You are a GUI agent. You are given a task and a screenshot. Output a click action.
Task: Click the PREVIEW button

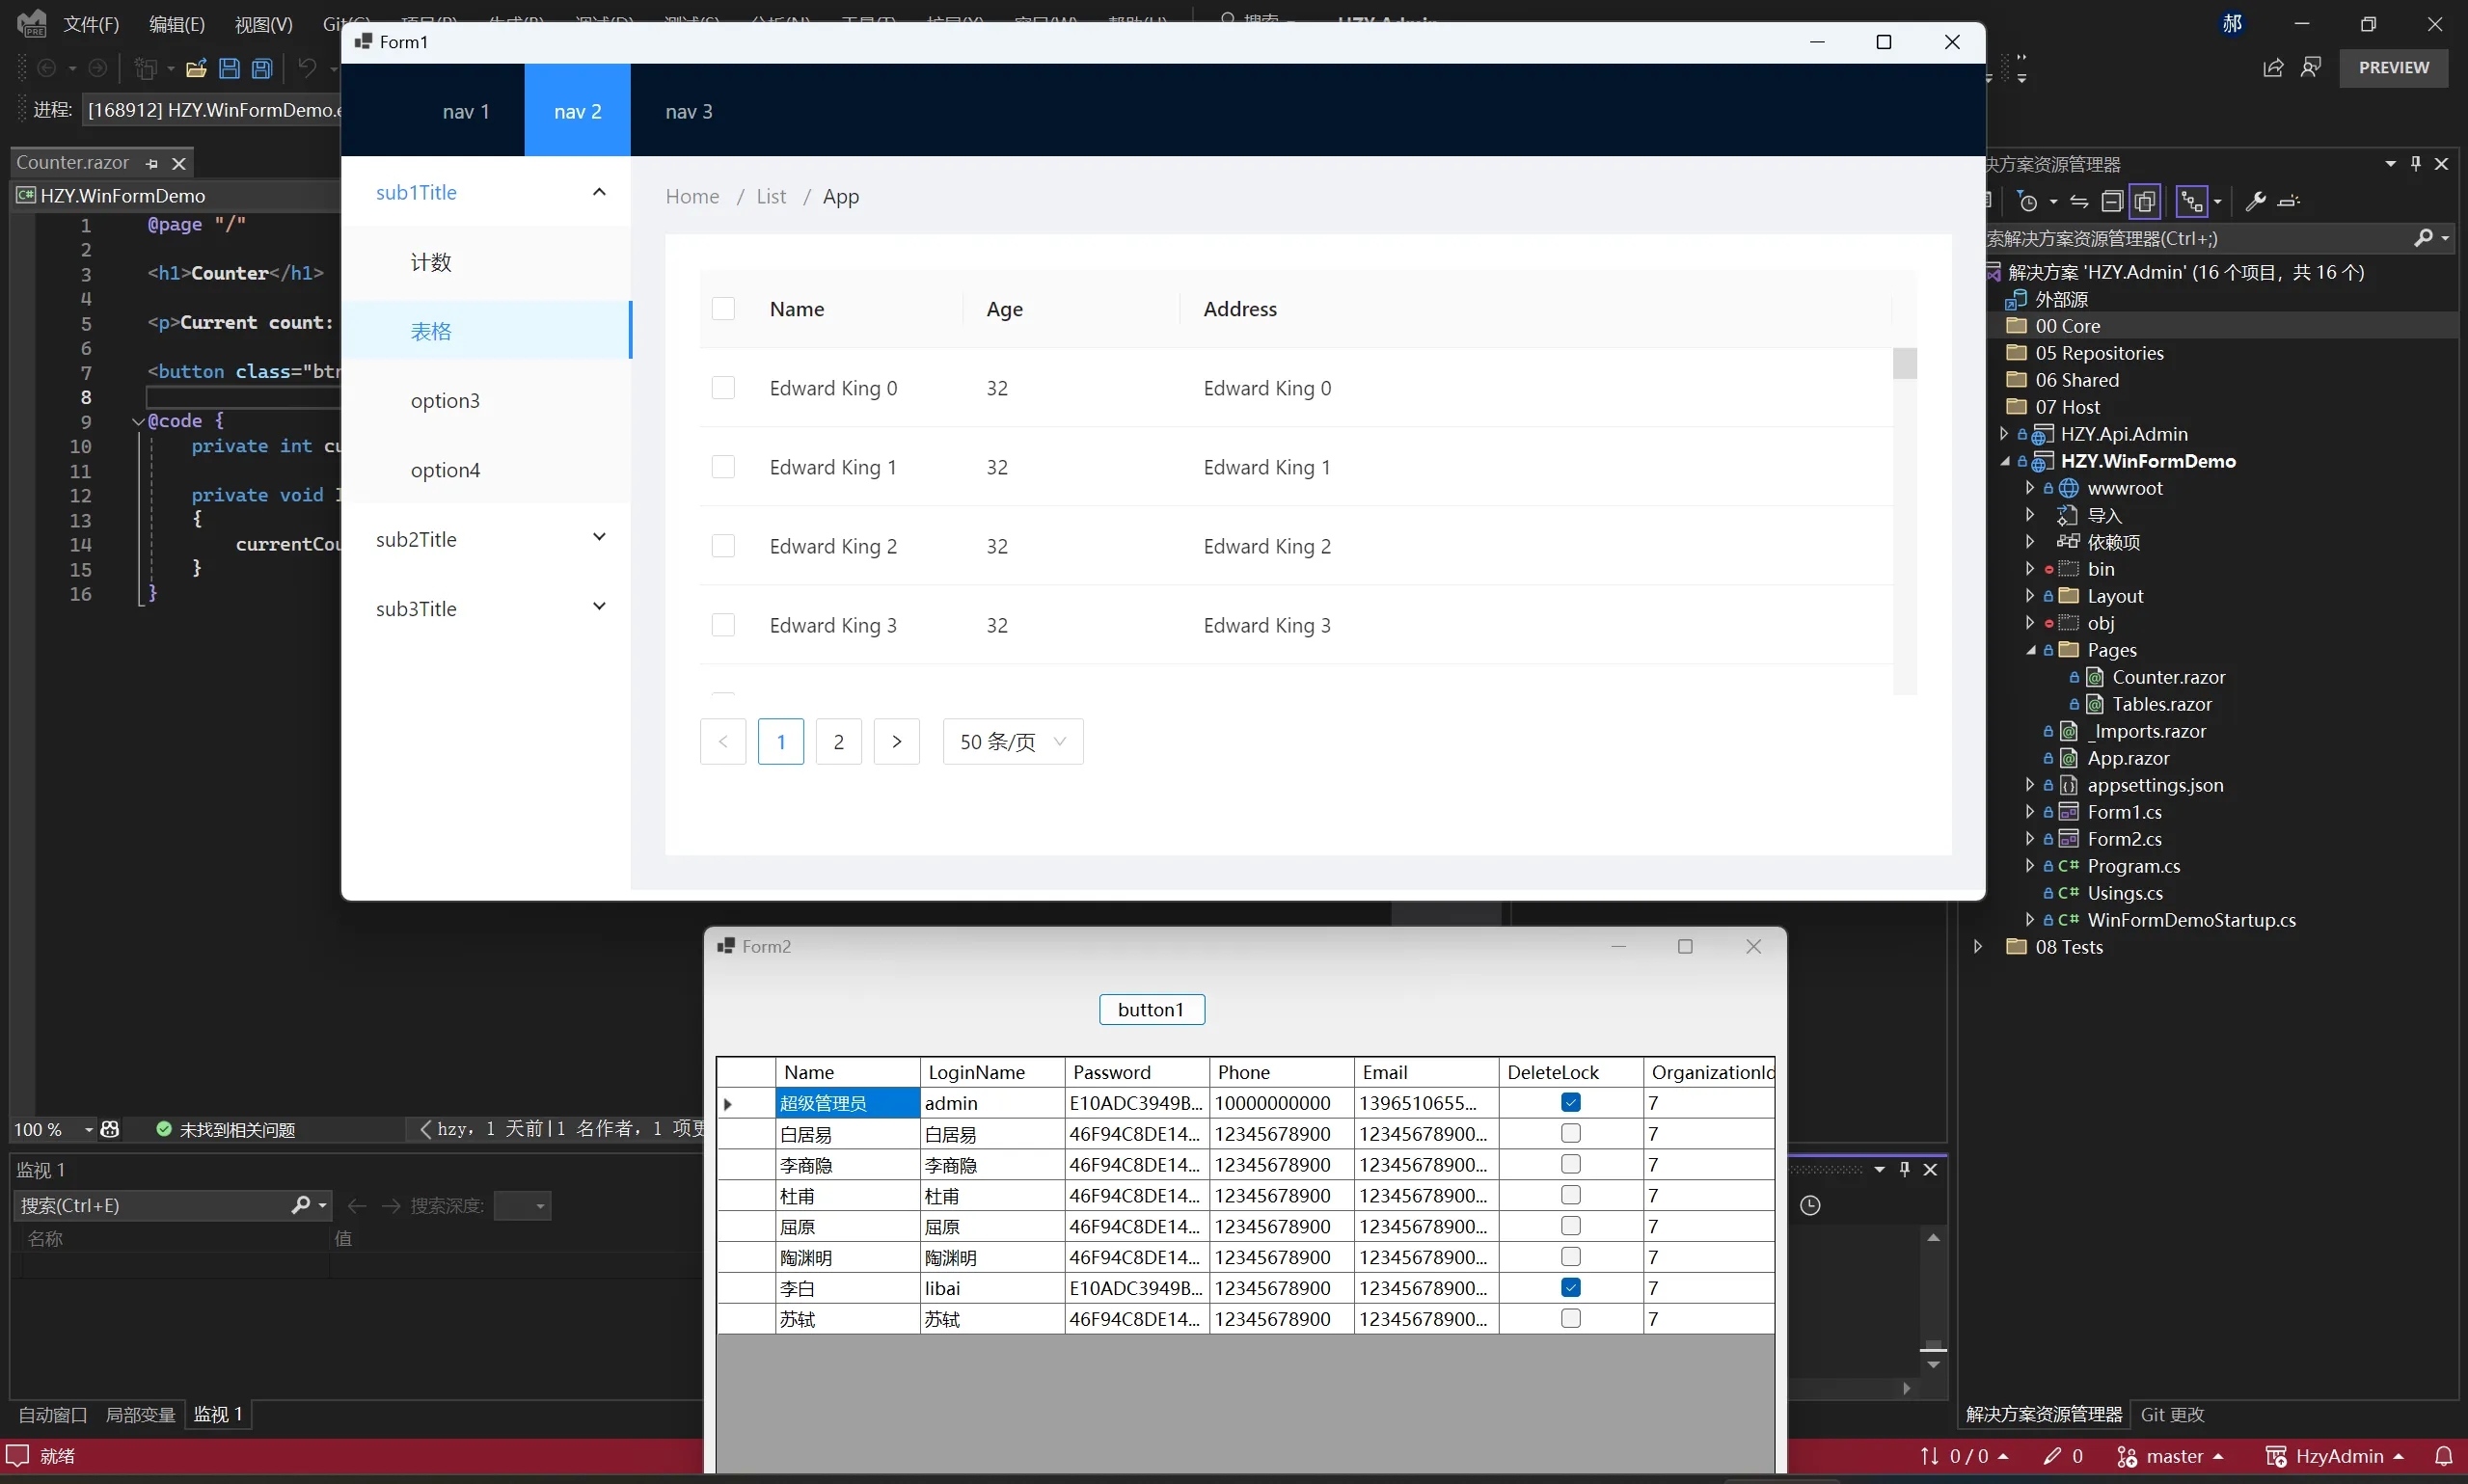[2394, 68]
